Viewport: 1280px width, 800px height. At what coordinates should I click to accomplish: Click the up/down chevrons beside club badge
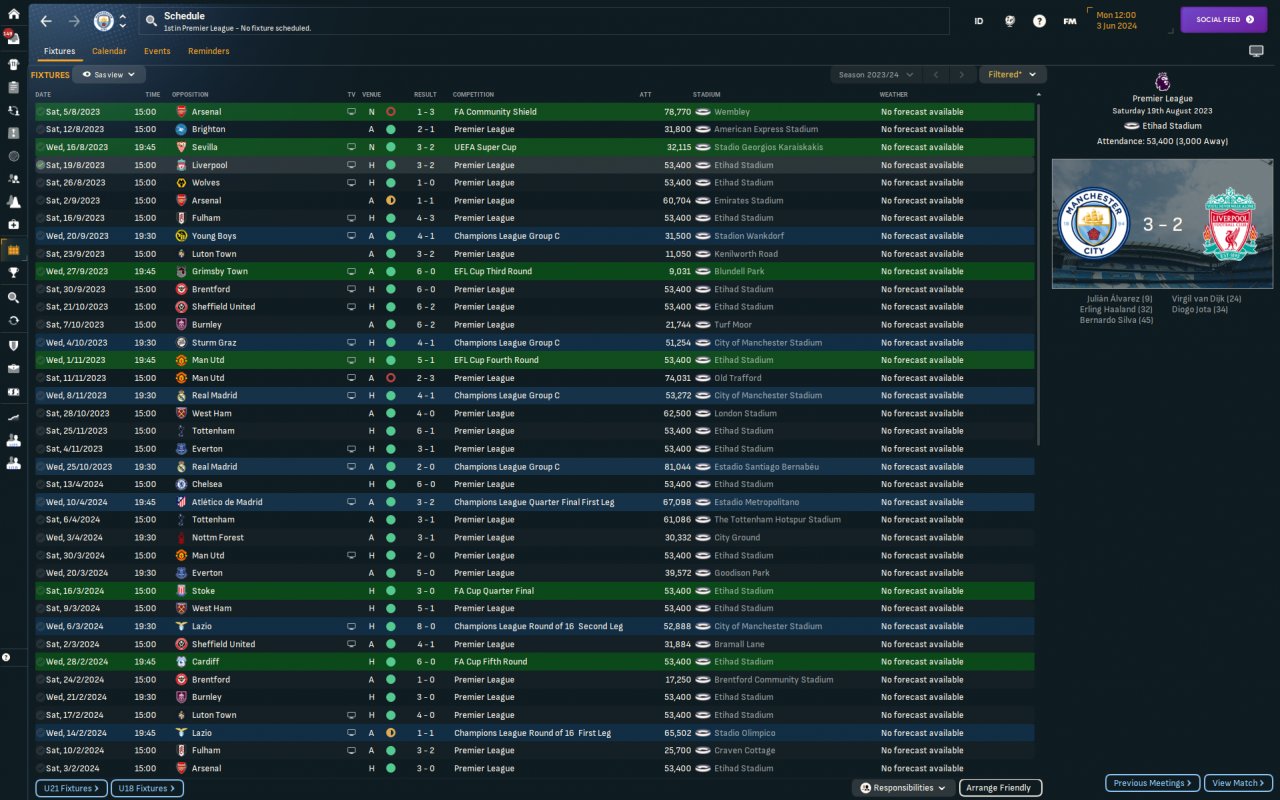pos(122,21)
